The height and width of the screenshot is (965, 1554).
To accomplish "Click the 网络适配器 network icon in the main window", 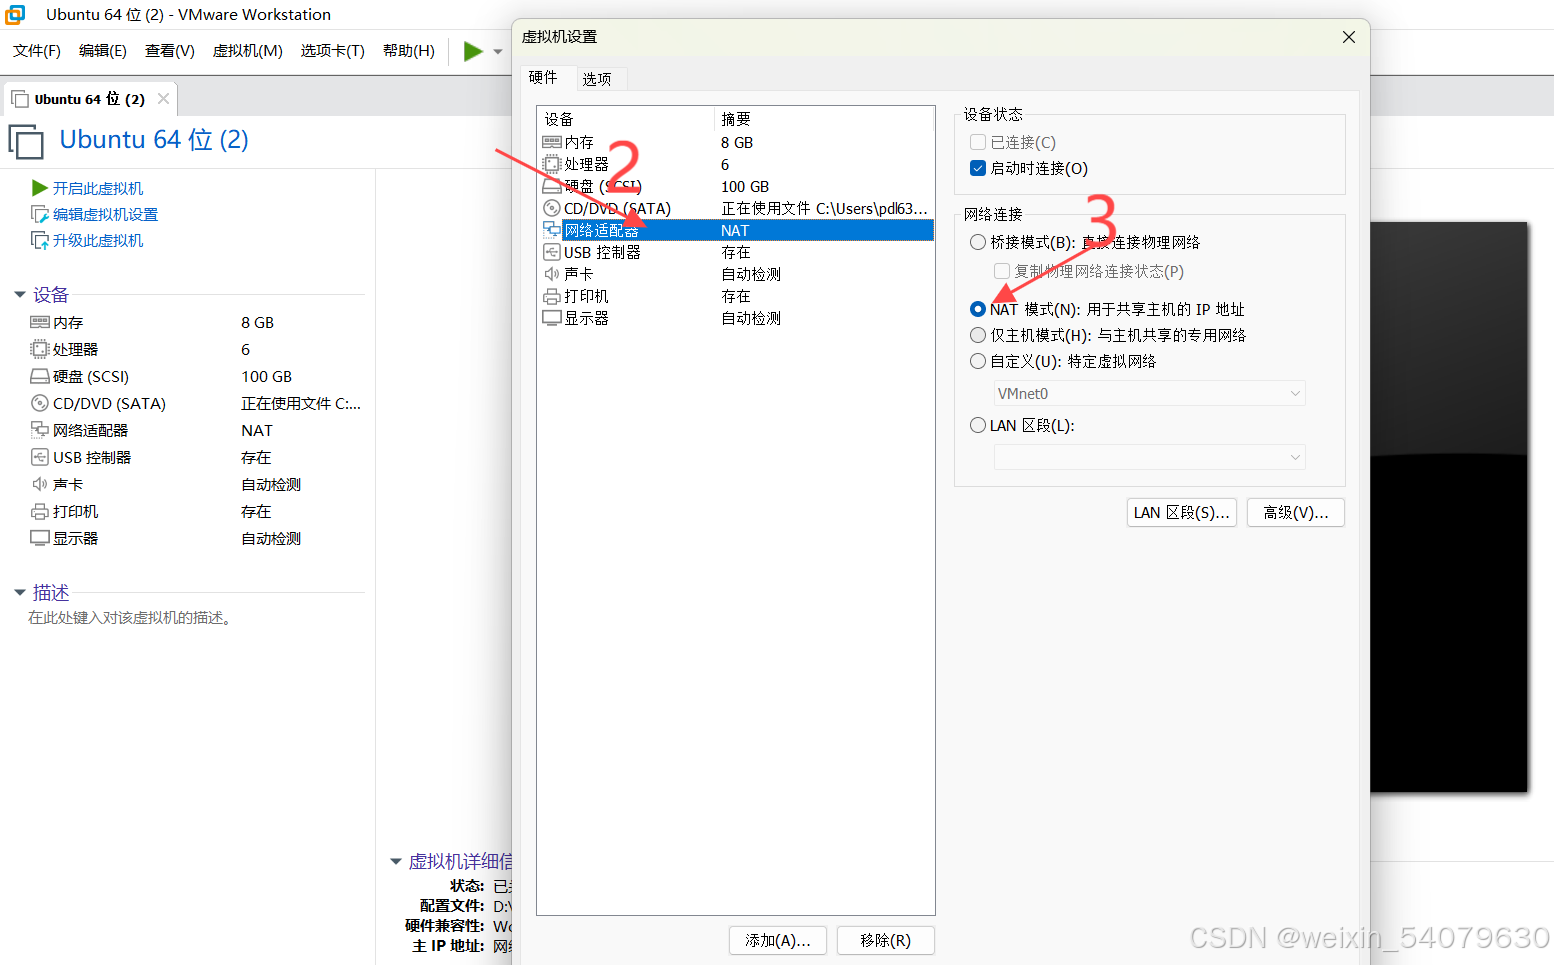I will [40, 430].
